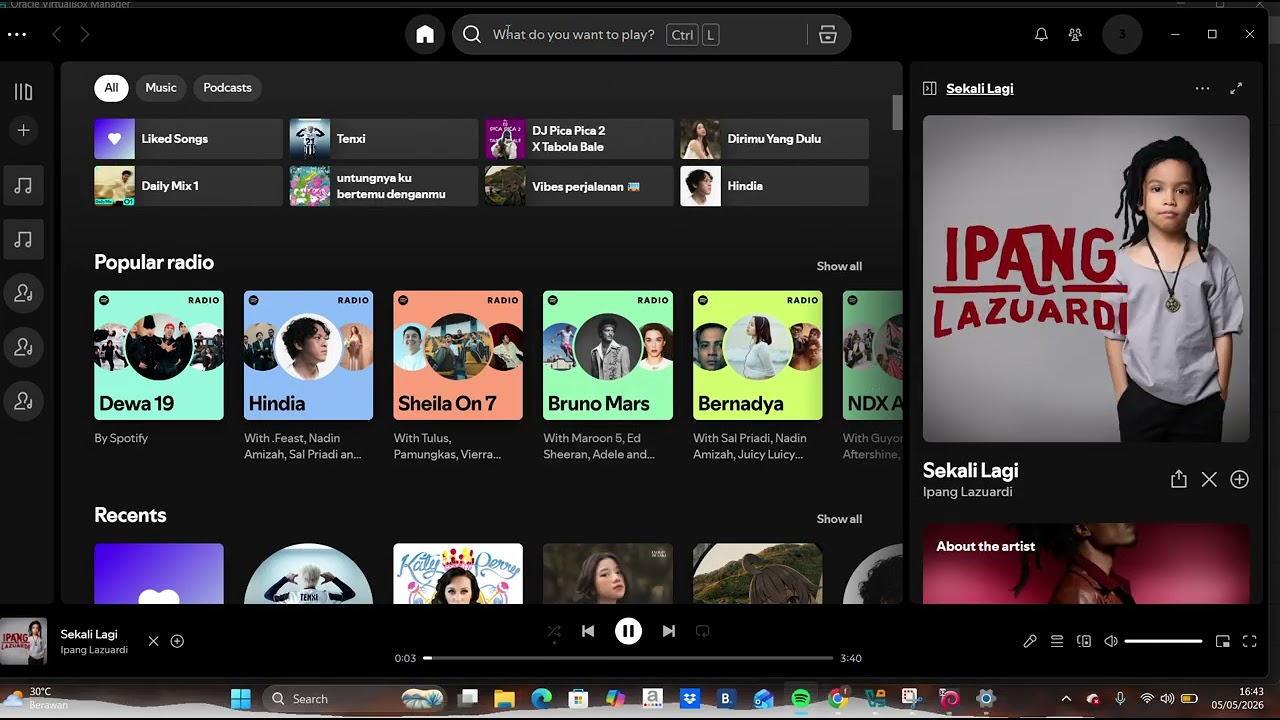1280x720 pixels.
Task: Open the play queue icon
Action: tap(1057, 641)
